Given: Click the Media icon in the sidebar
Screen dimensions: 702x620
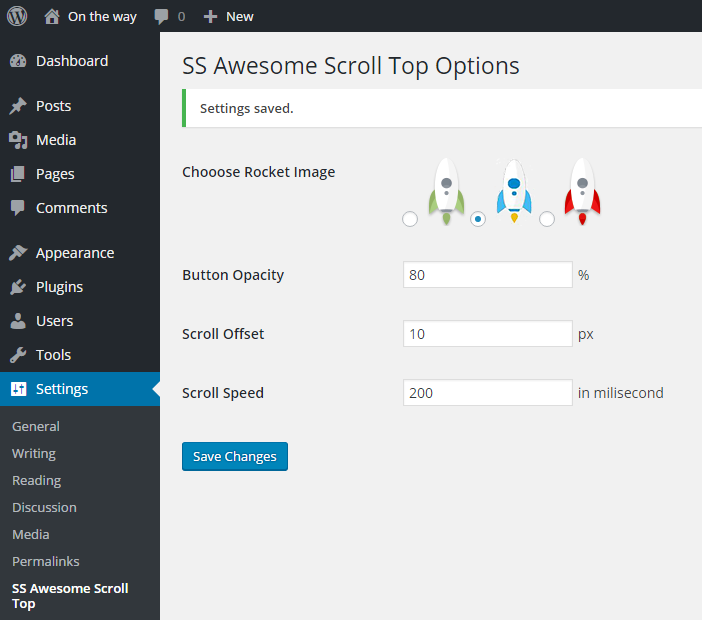Looking at the screenshot, I should click(x=18, y=140).
